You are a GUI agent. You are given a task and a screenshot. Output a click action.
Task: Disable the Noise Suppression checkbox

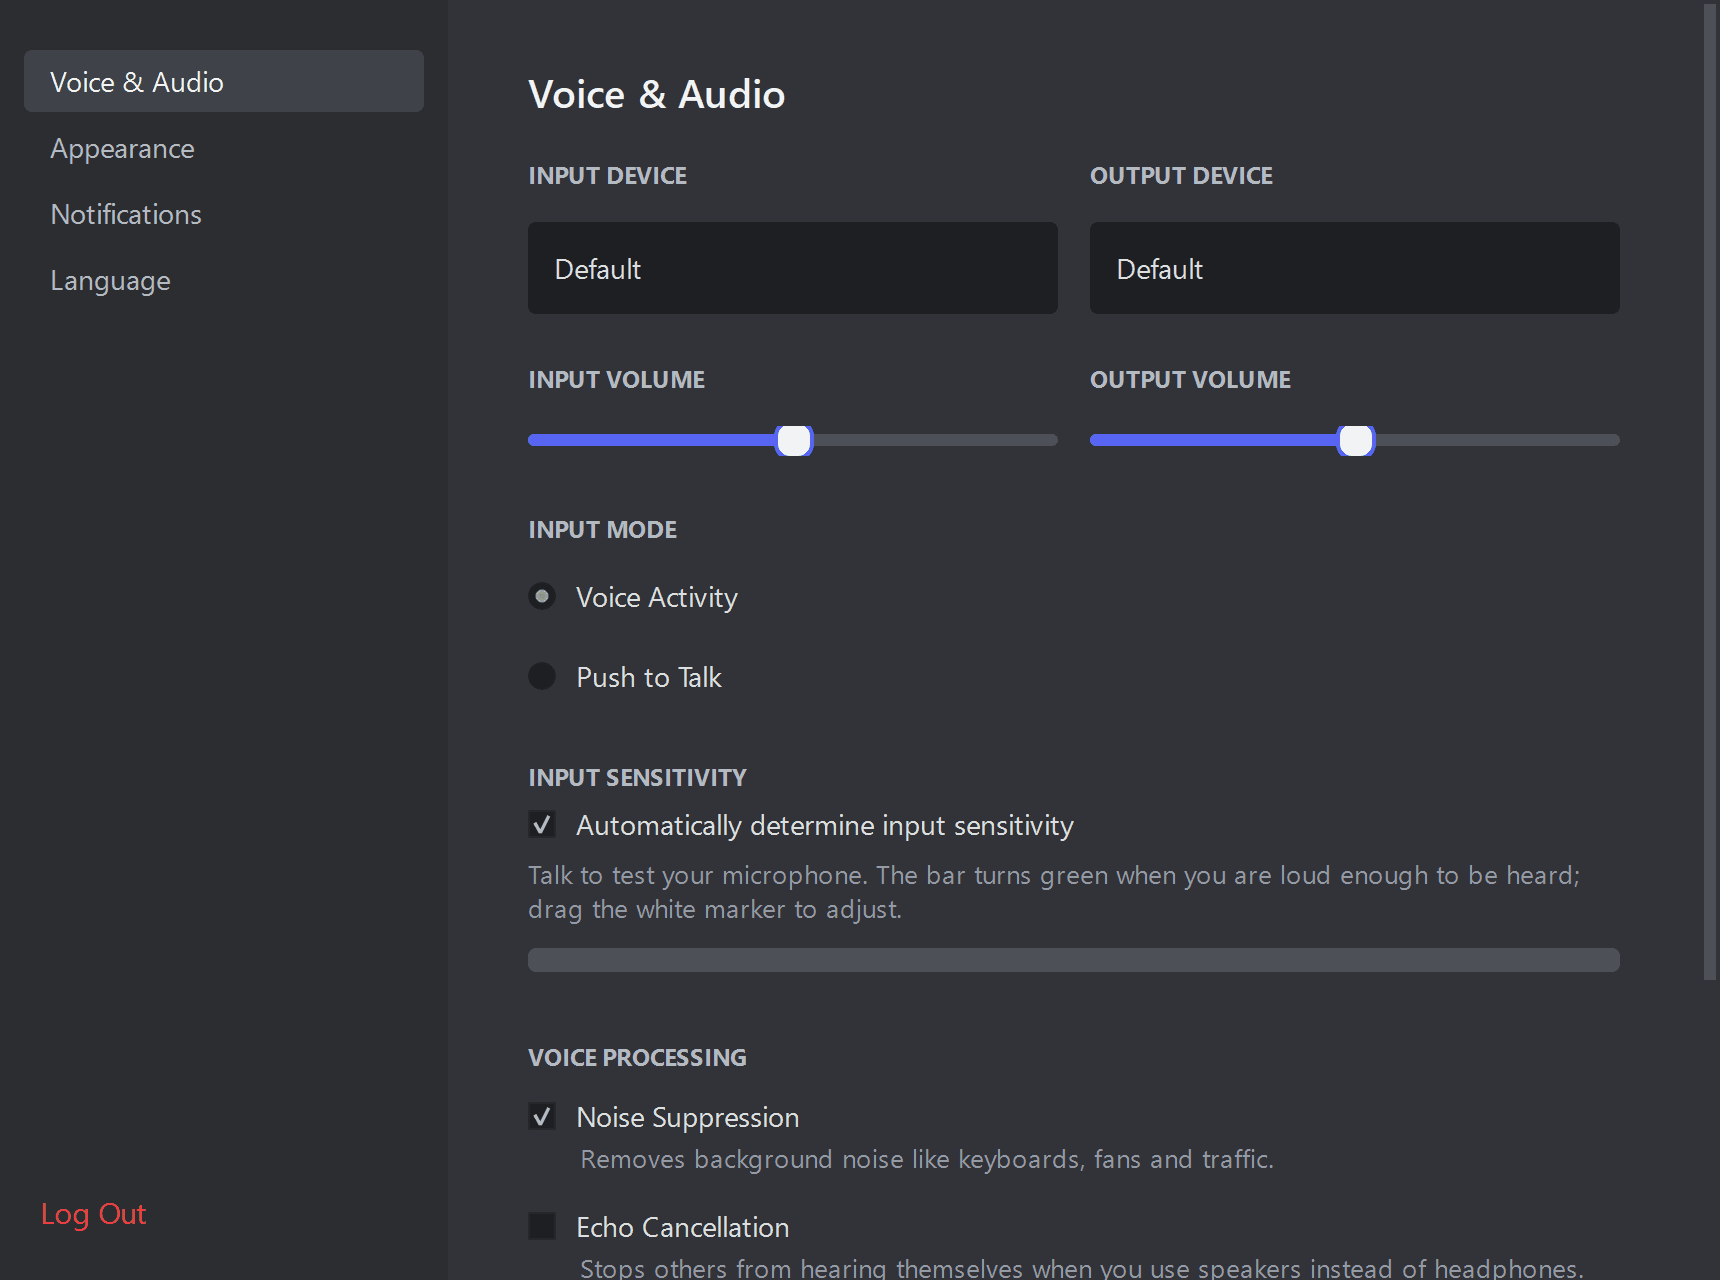point(542,1117)
